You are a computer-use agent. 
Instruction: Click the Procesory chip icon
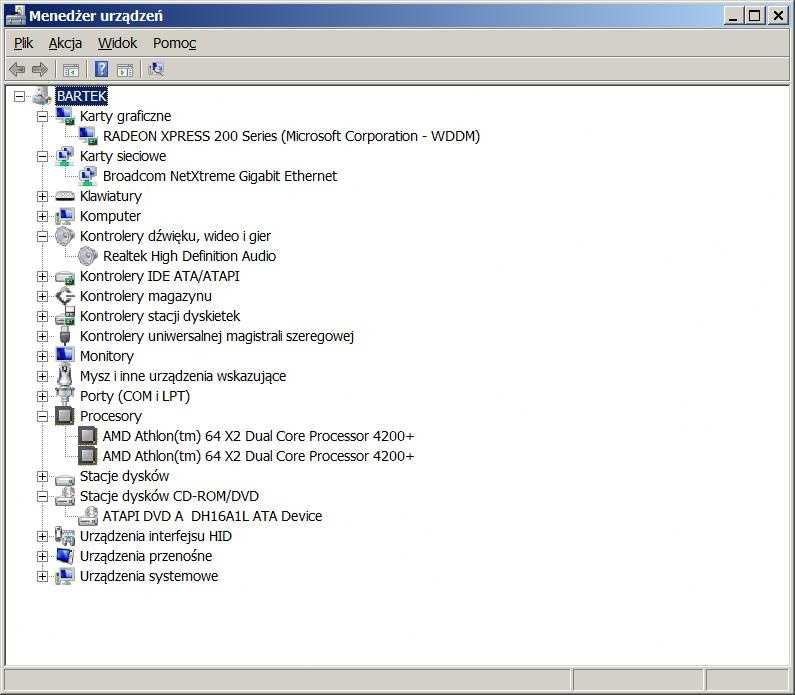pyautogui.click(x=64, y=416)
